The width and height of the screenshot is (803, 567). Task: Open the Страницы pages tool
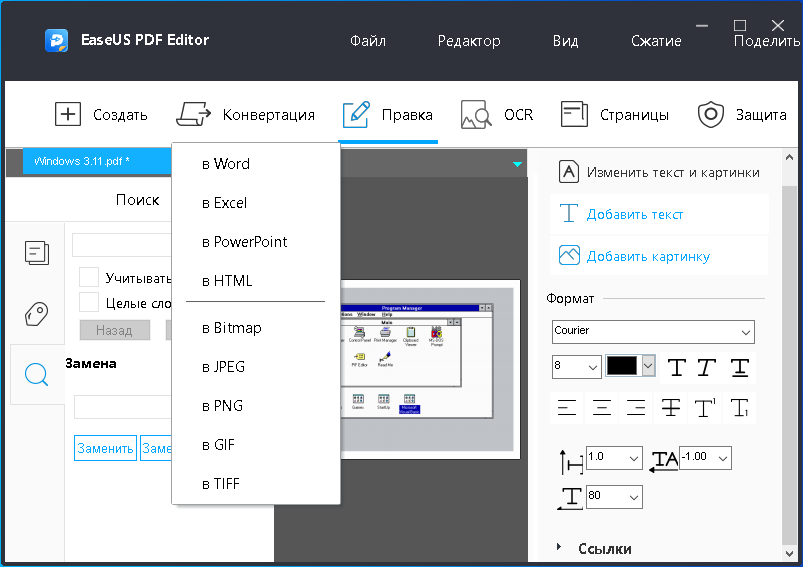point(615,114)
